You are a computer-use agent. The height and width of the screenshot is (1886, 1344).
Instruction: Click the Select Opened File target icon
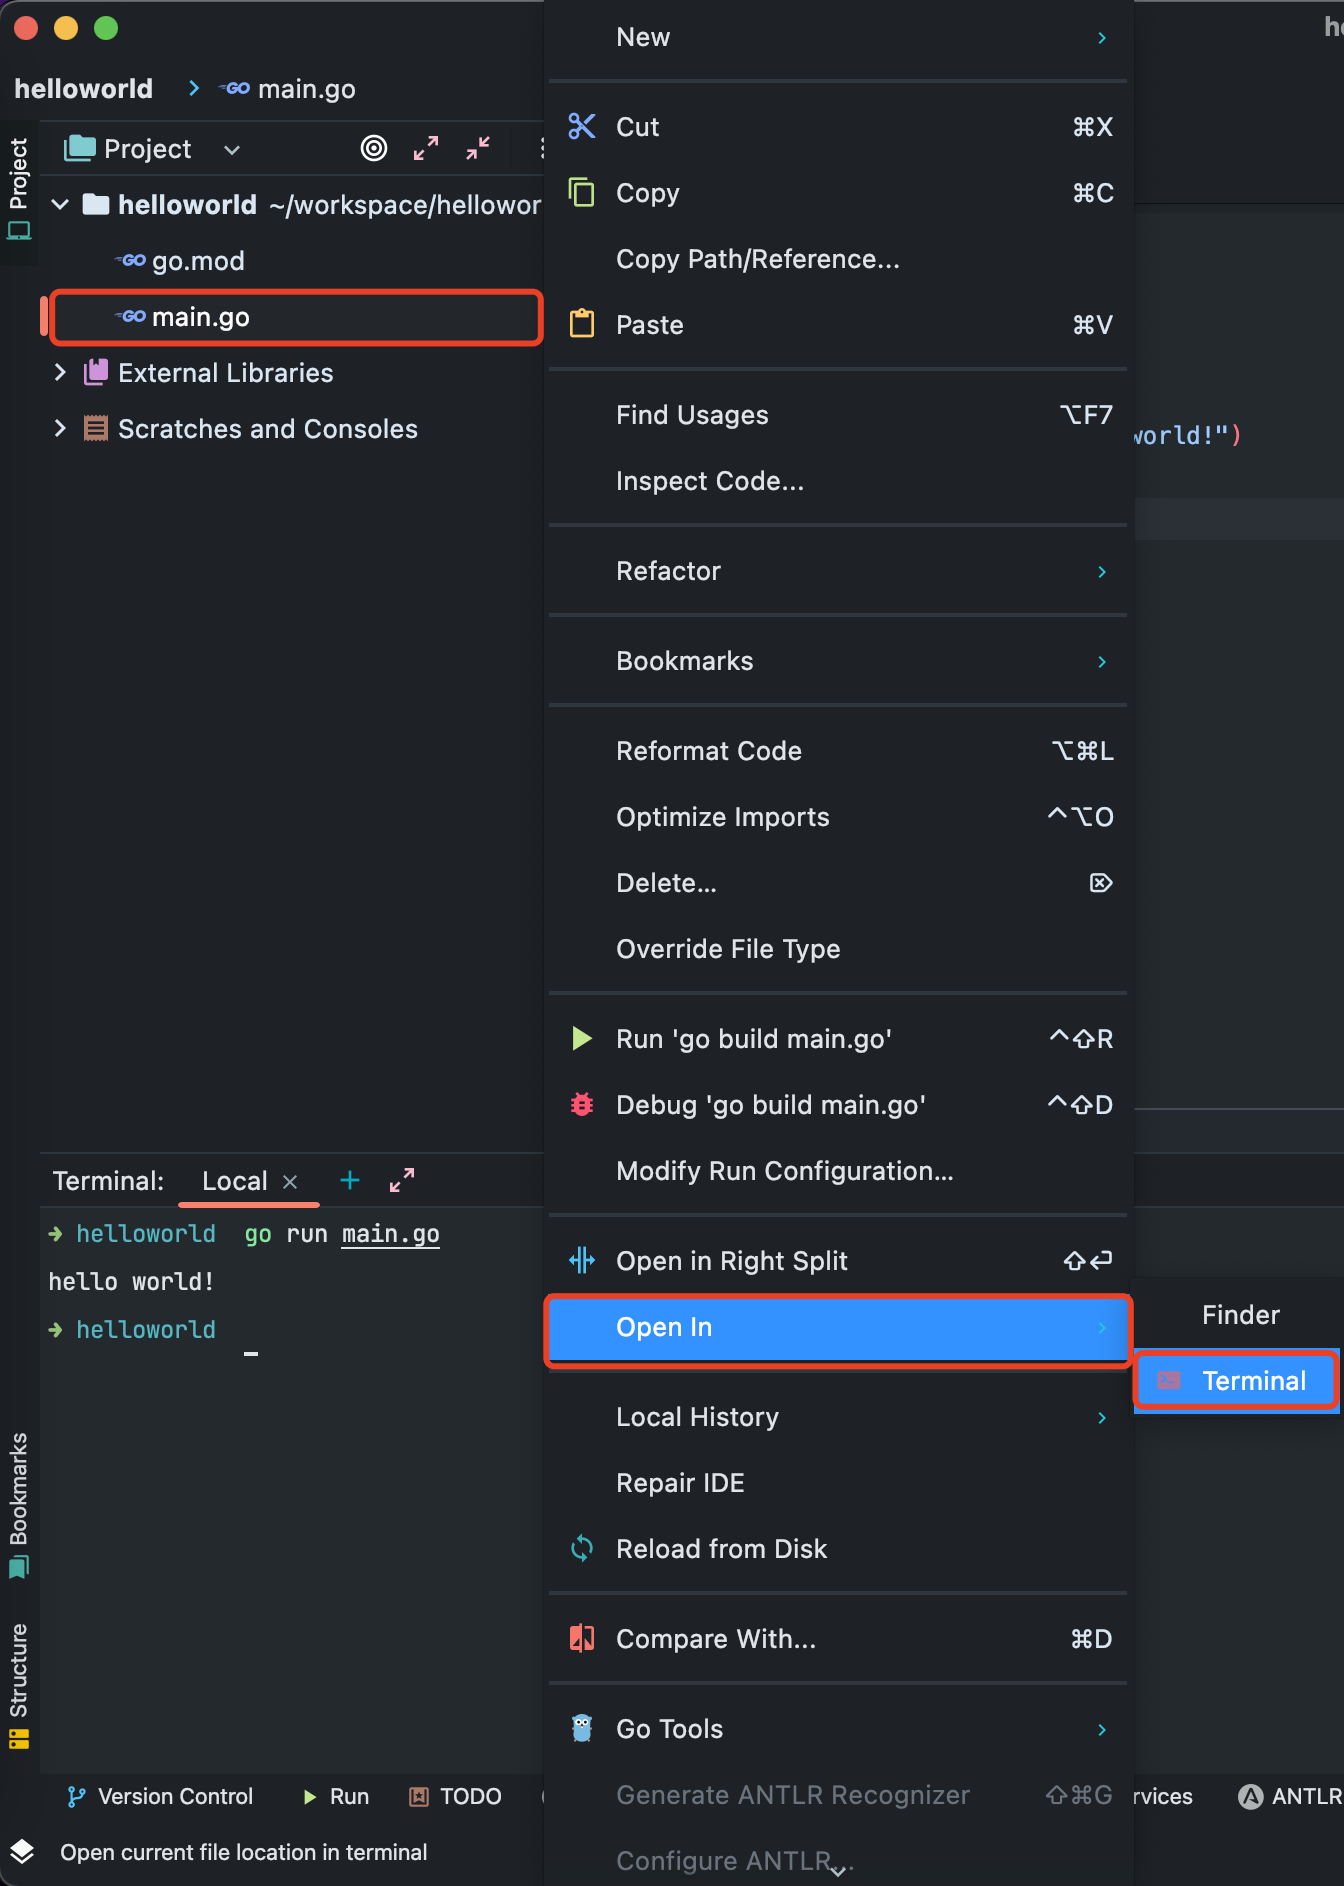tap(373, 148)
